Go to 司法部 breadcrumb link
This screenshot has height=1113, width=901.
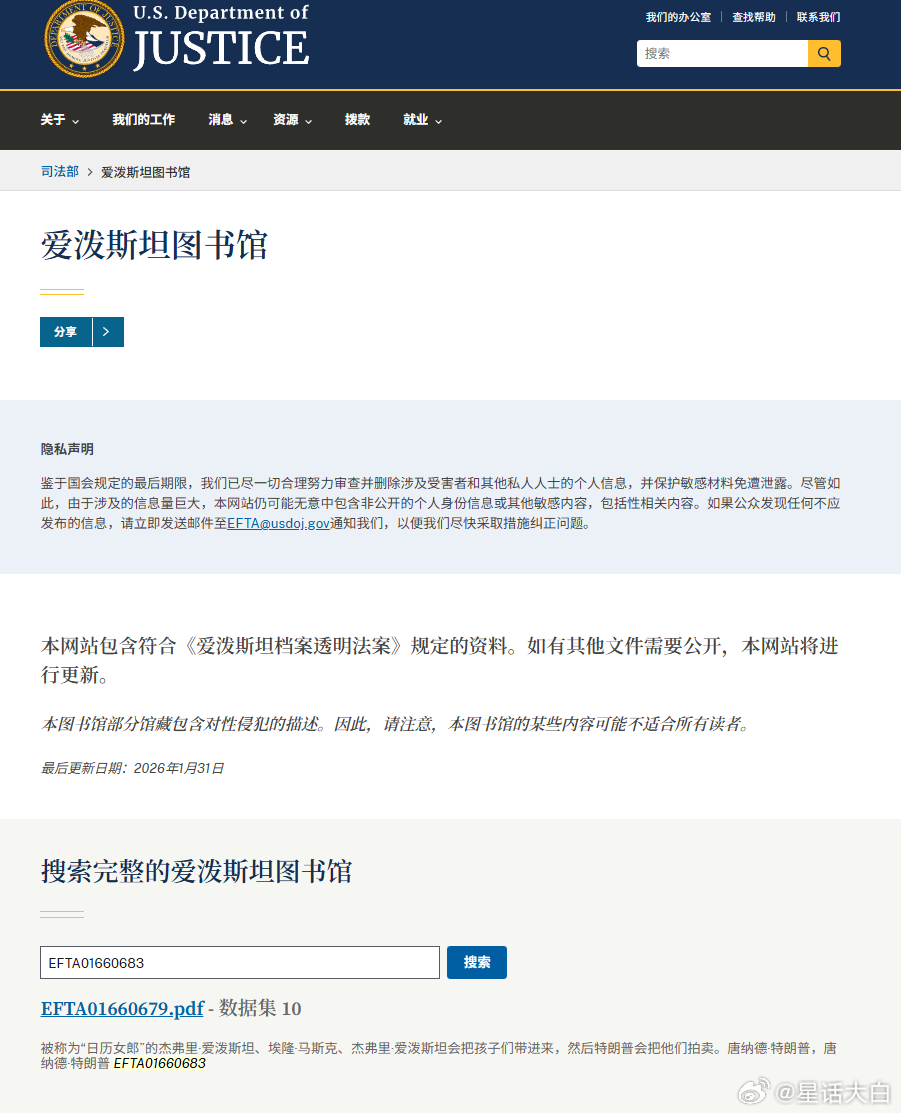pyautogui.click(x=60, y=172)
